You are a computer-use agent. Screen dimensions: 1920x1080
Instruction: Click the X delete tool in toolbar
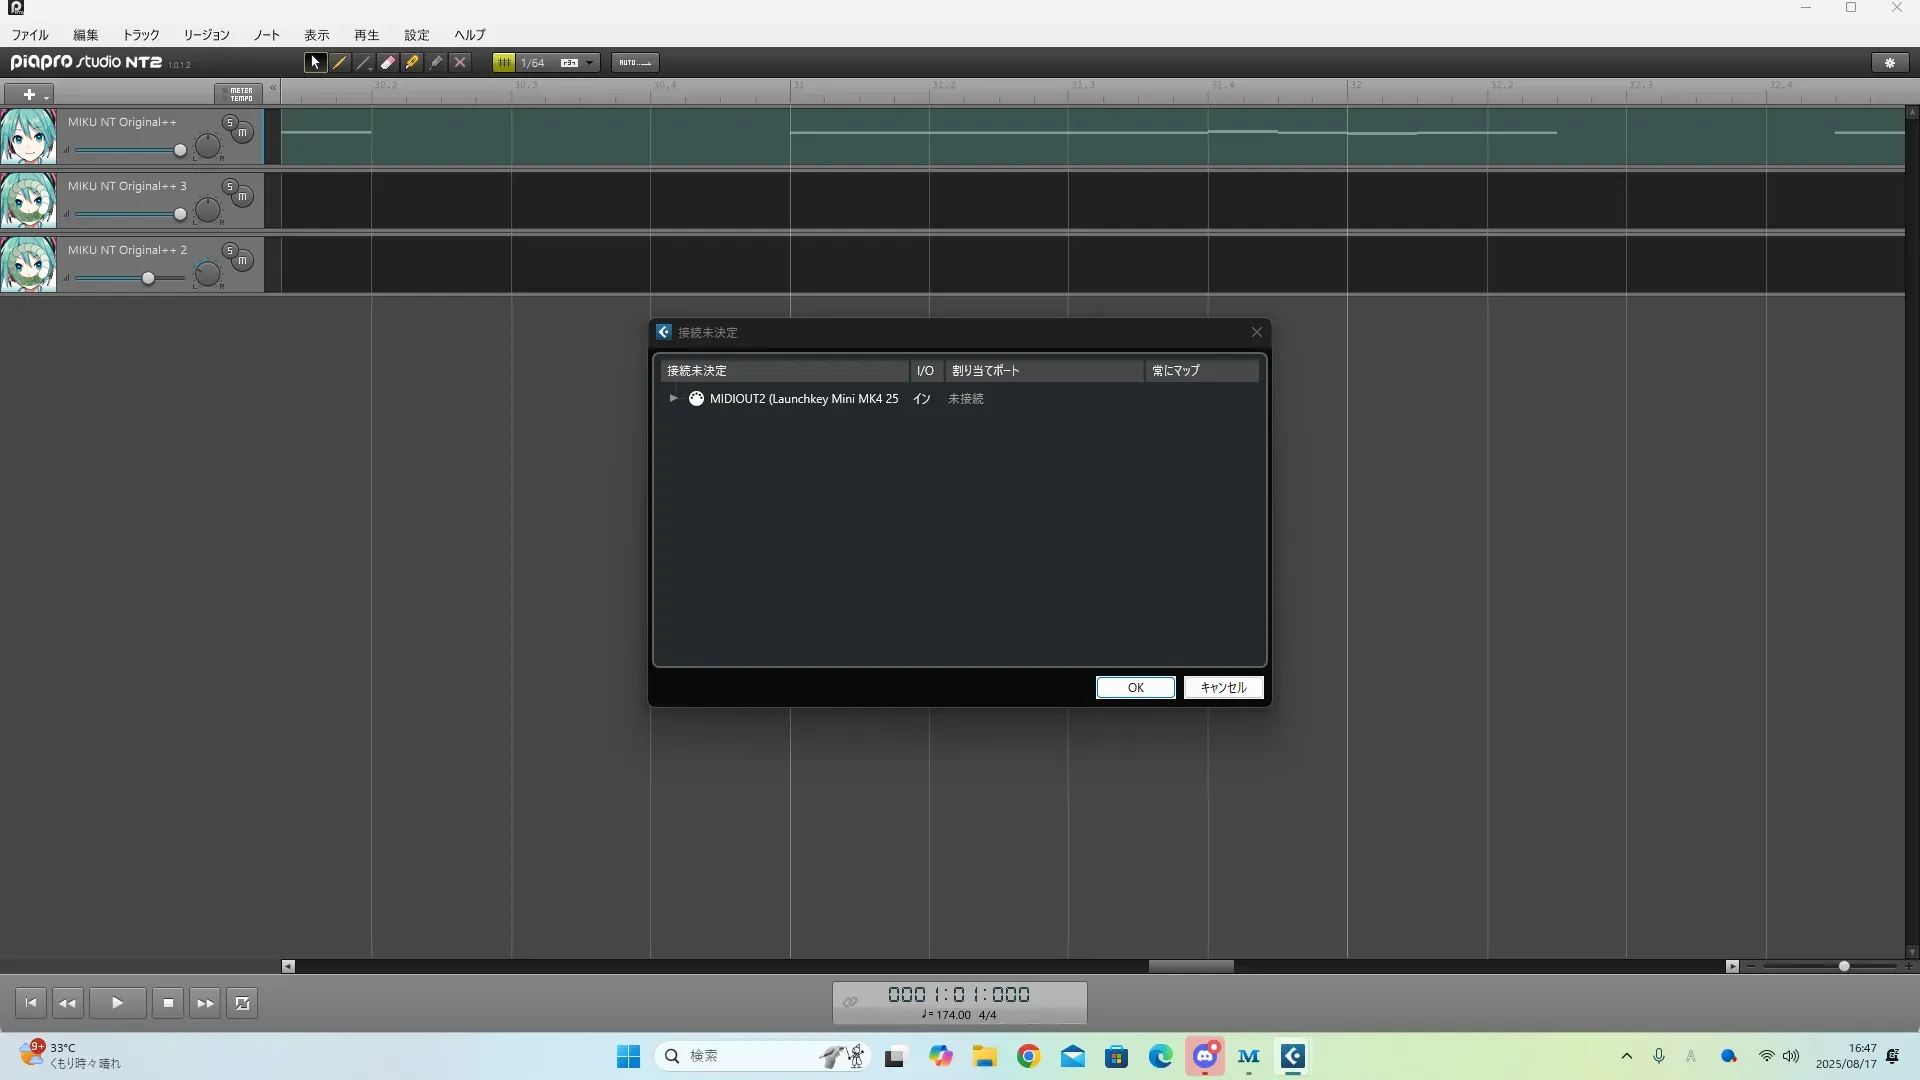point(460,62)
